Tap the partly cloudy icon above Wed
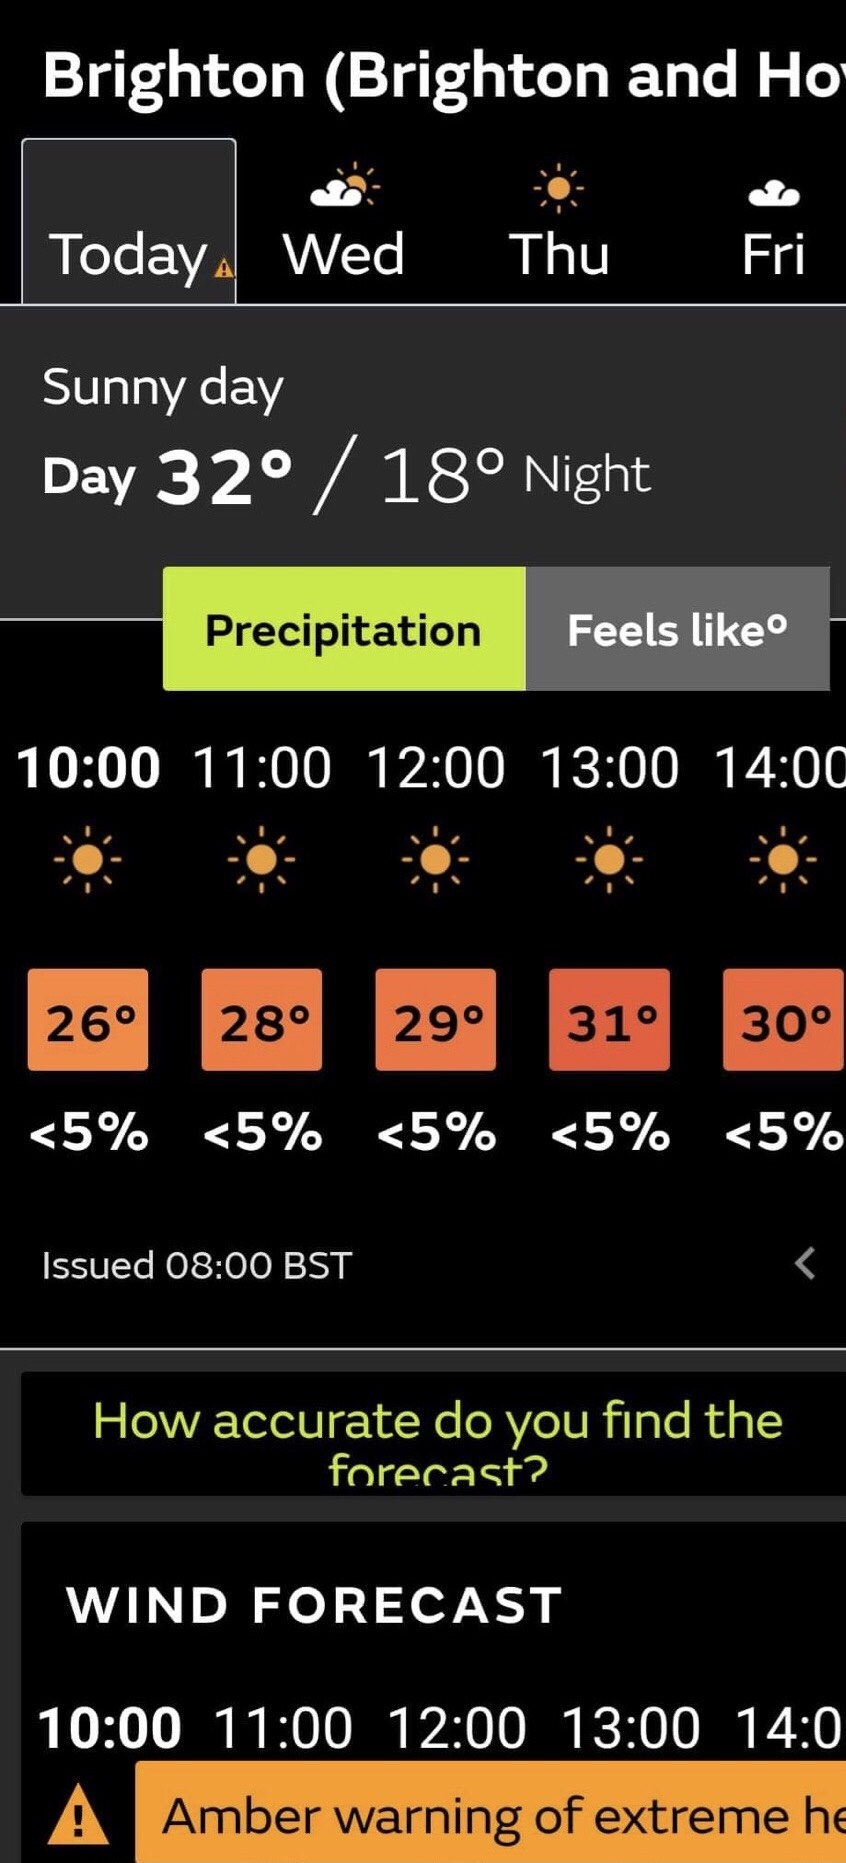The width and height of the screenshot is (846, 1863). (x=345, y=186)
